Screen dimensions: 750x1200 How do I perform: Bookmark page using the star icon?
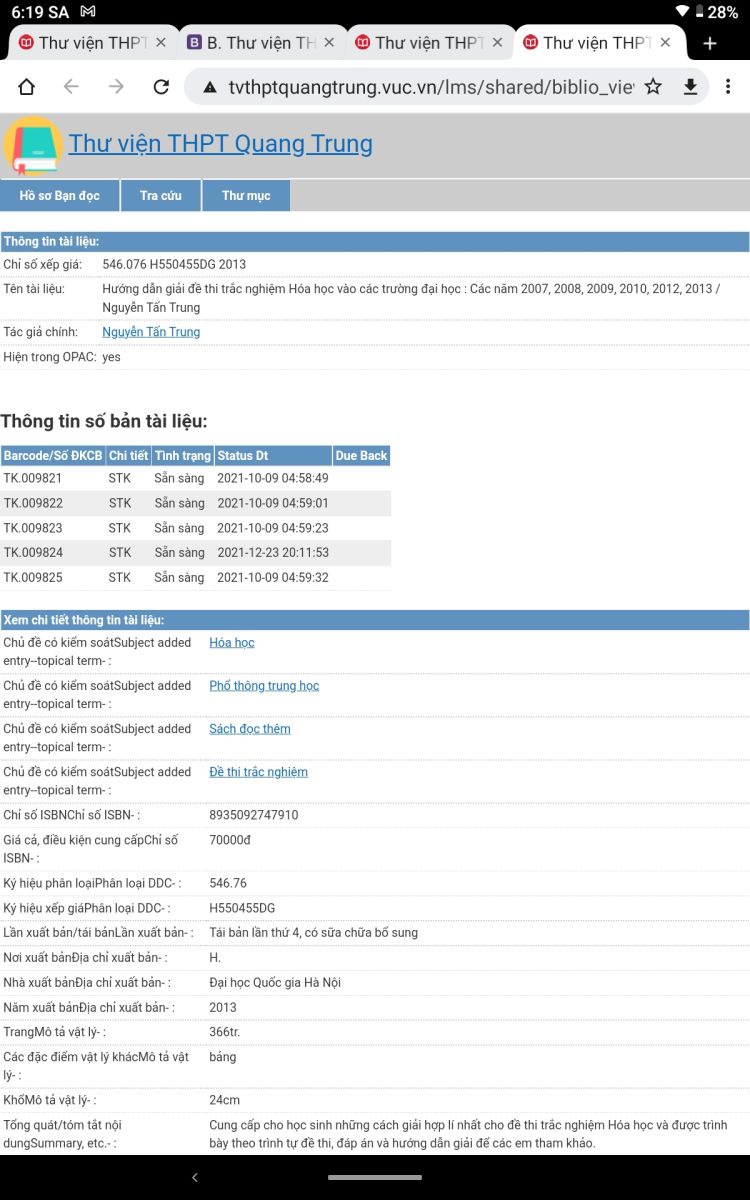pyautogui.click(x=653, y=87)
